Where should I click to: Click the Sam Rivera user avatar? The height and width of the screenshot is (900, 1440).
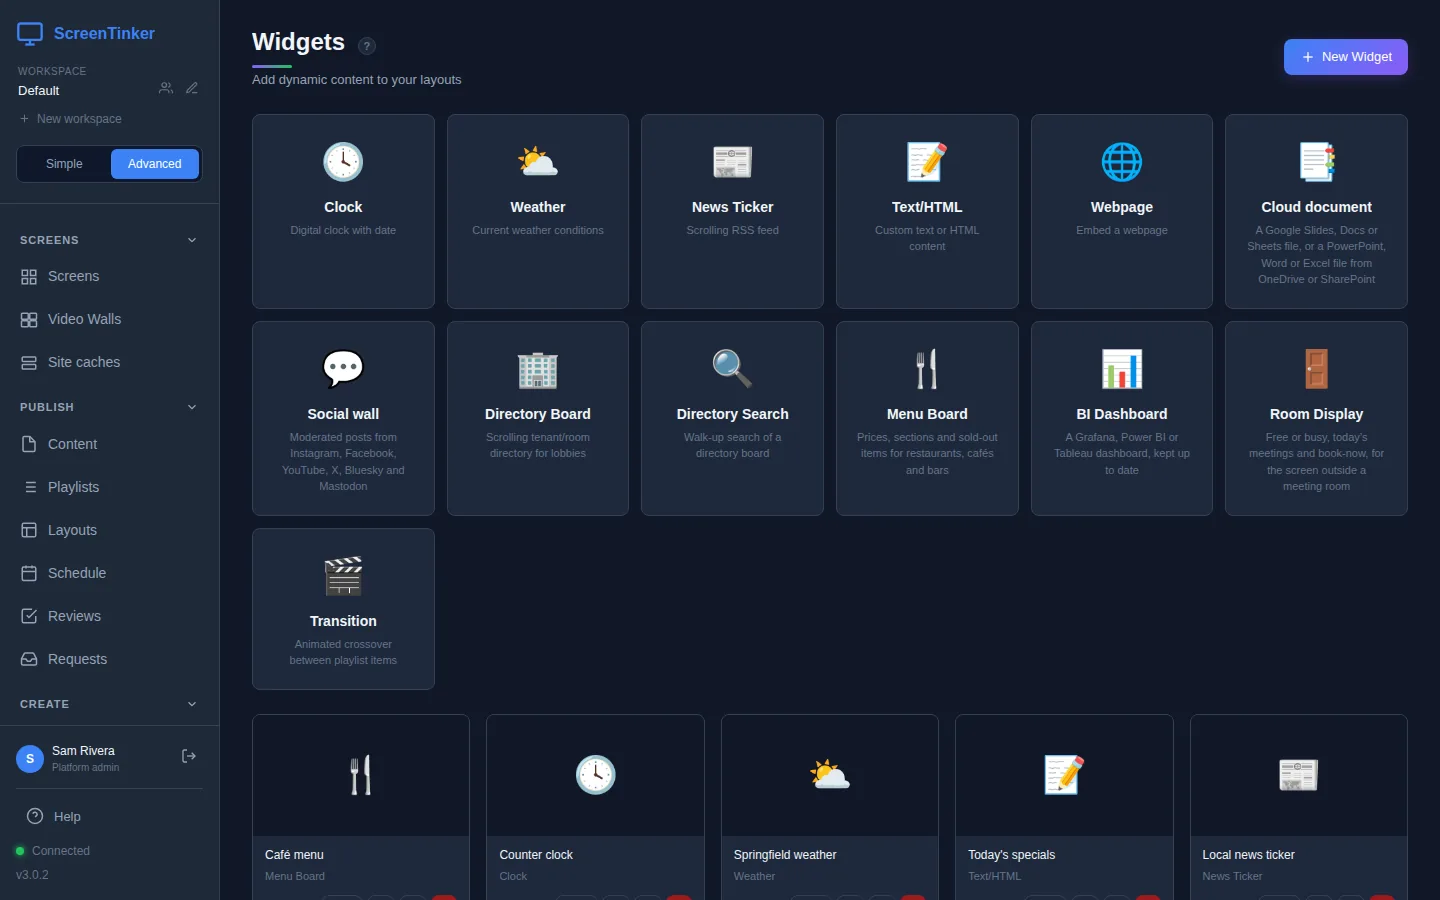30,759
